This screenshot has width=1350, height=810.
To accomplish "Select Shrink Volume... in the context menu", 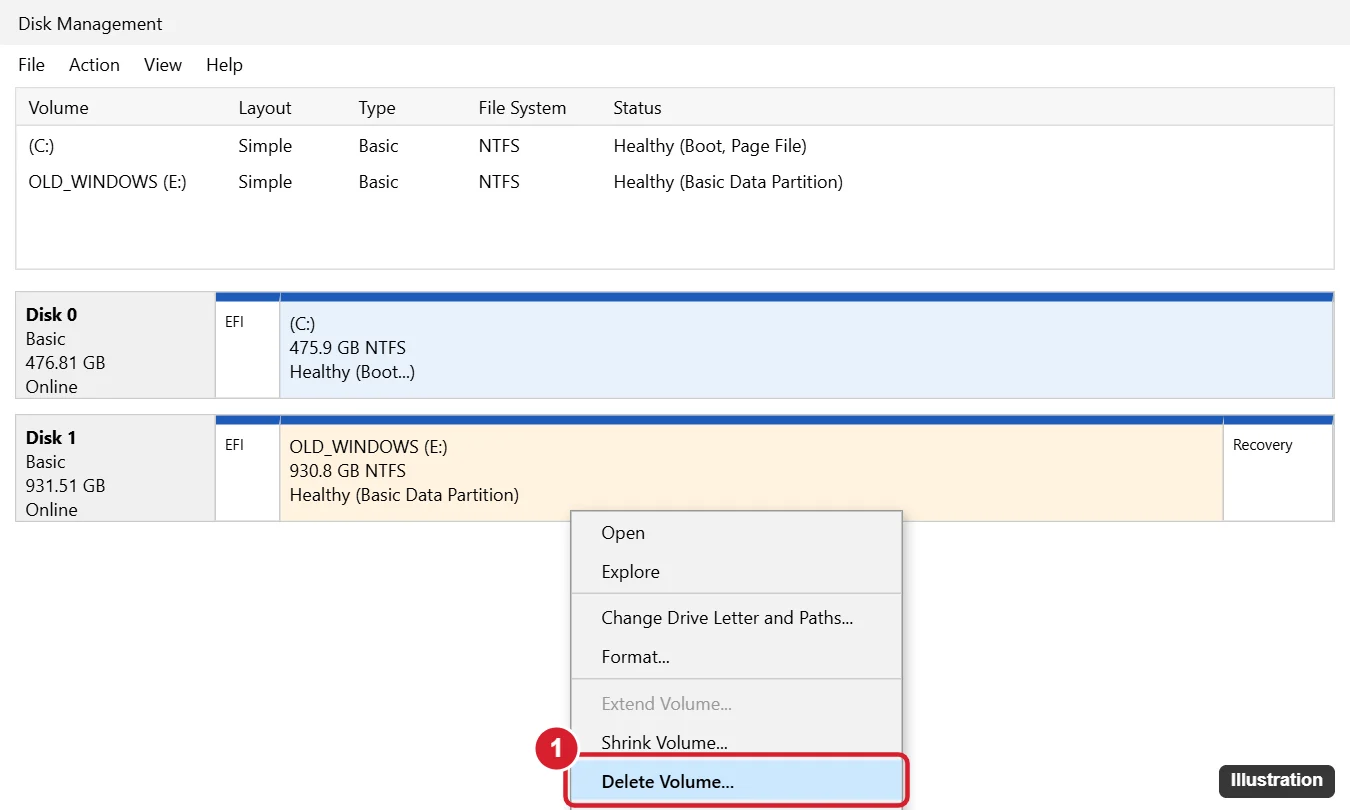I will click(736, 743).
